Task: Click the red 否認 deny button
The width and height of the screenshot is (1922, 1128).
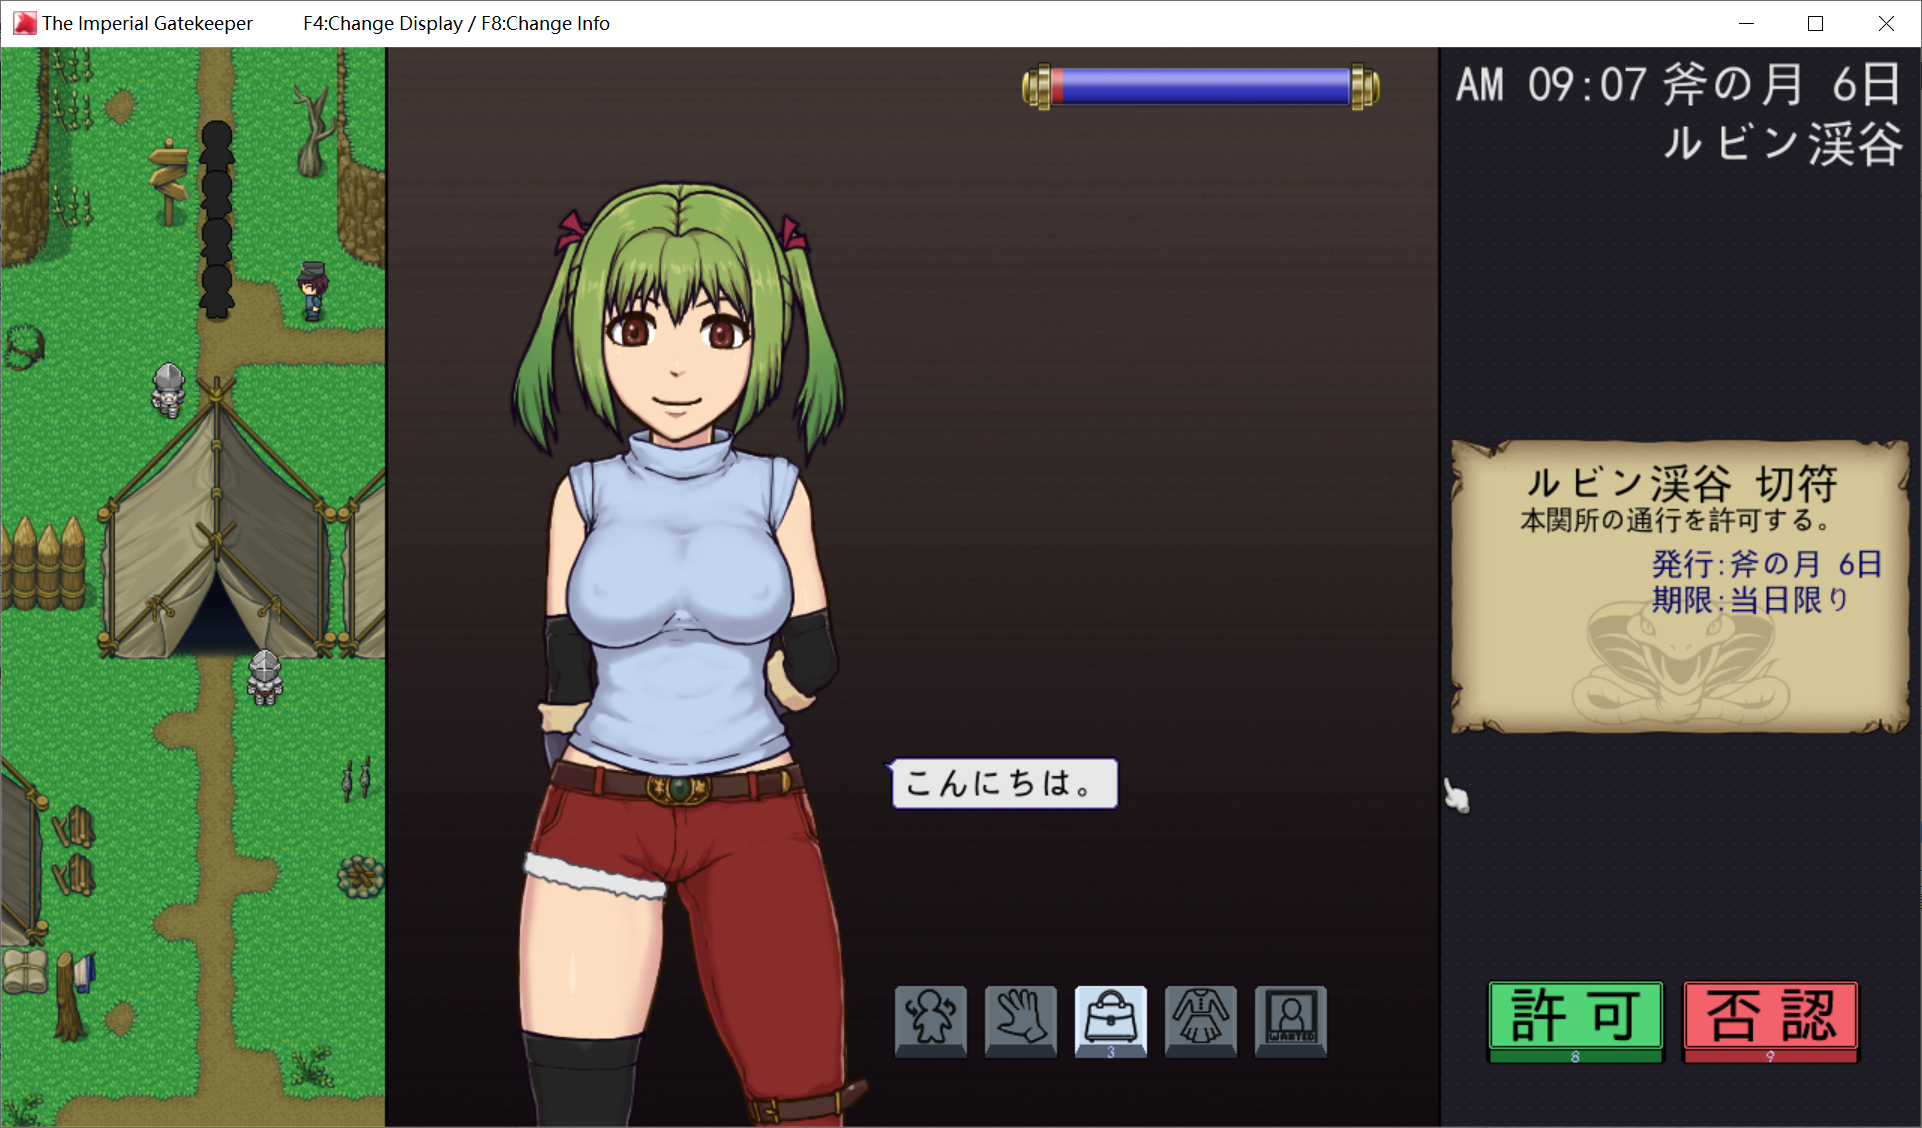Action: point(1771,1022)
